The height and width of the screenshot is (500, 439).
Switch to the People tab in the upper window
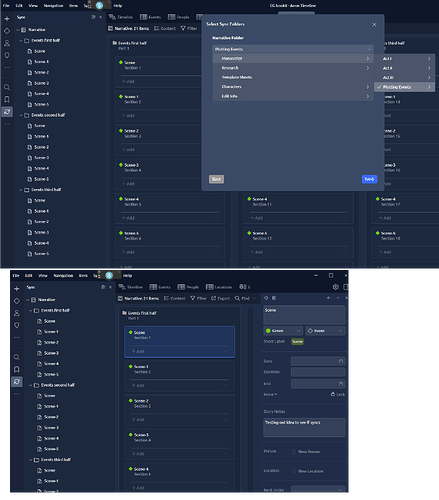pyautogui.click(x=179, y=17)
